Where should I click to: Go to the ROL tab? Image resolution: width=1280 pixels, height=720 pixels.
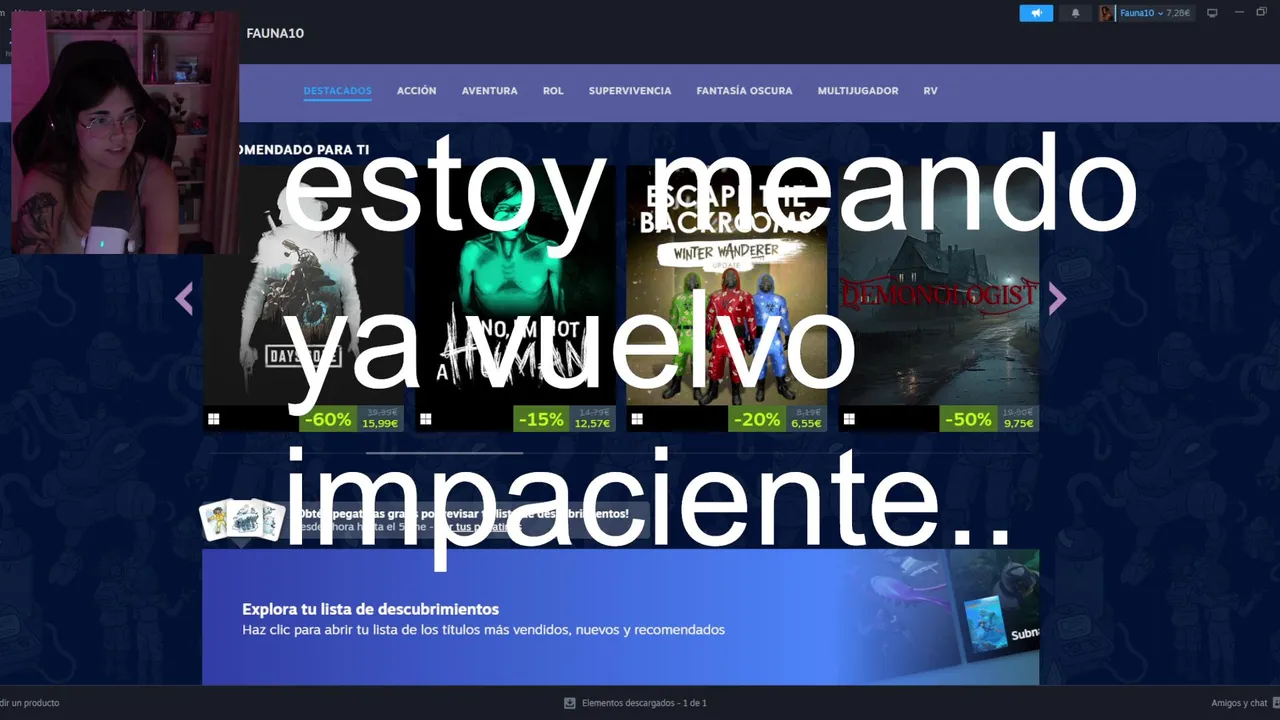pyautogui.click(x=553, y=91)
